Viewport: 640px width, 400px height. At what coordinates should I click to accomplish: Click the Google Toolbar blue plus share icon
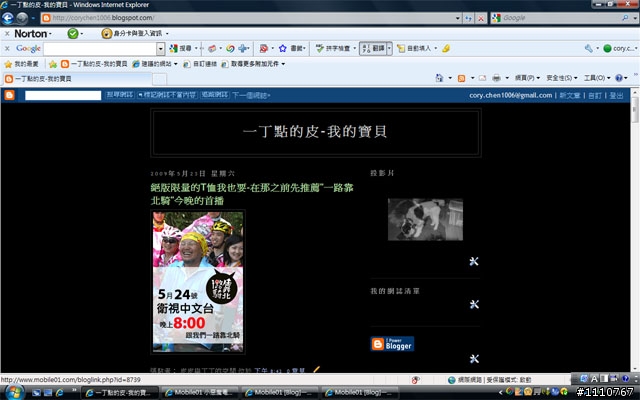[243, 49]
